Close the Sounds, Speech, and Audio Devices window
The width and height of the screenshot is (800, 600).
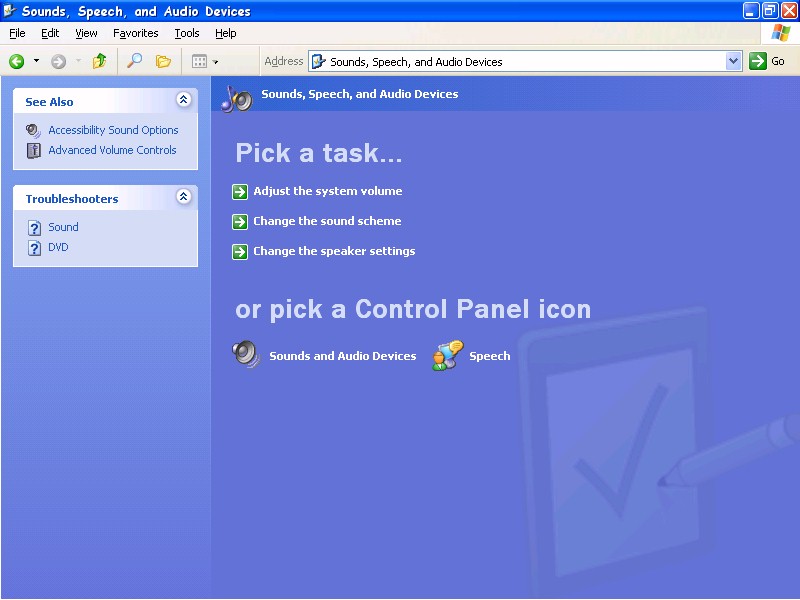(x=789, y=11)
